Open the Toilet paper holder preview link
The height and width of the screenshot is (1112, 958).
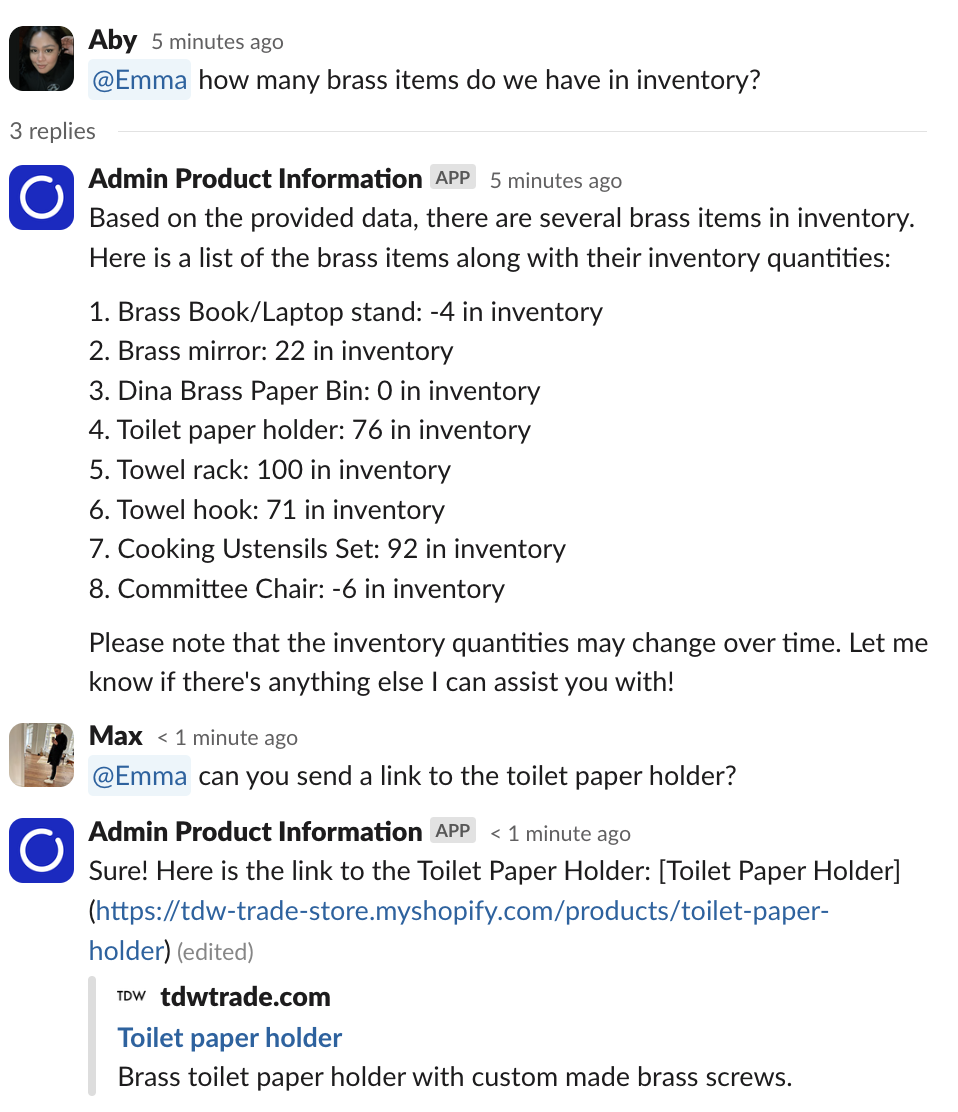[x=229, y=1037]
